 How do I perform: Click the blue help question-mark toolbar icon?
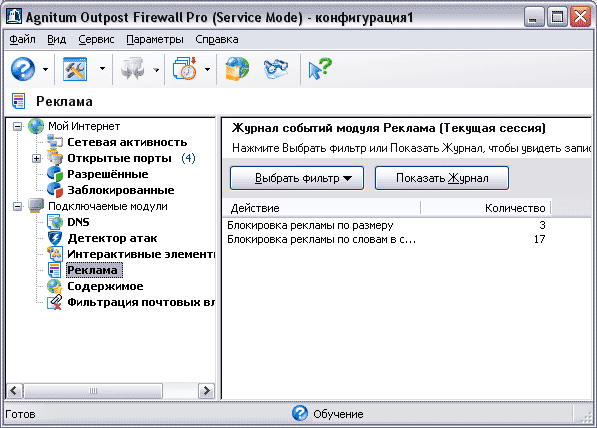point(23,69)
